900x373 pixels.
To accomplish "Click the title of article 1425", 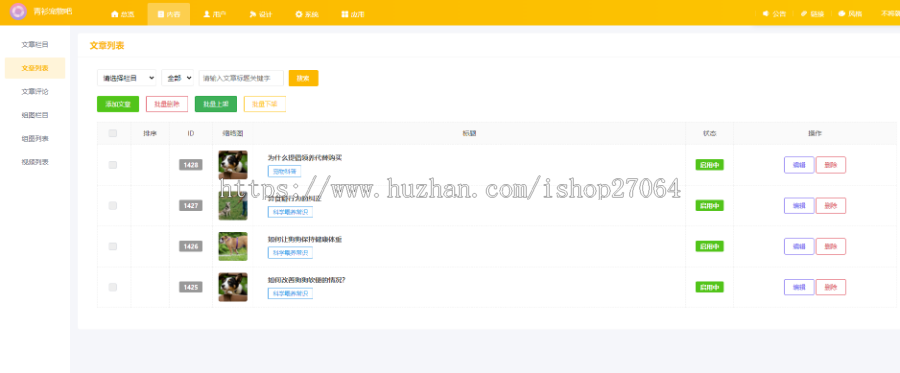I will pyautogui.click(x=307, y=280).
